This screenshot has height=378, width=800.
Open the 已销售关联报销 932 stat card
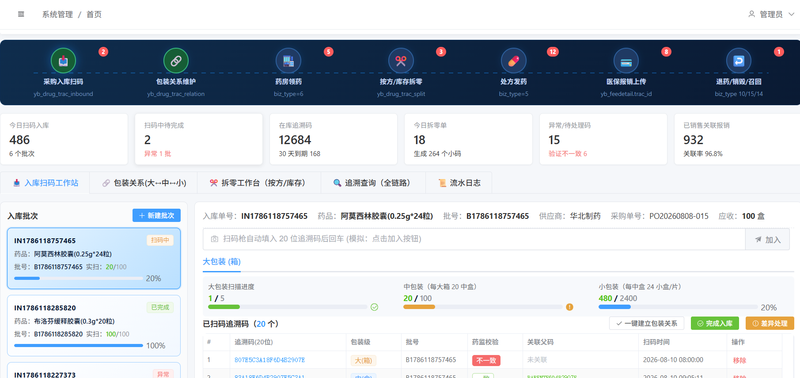tap(737, 139)
